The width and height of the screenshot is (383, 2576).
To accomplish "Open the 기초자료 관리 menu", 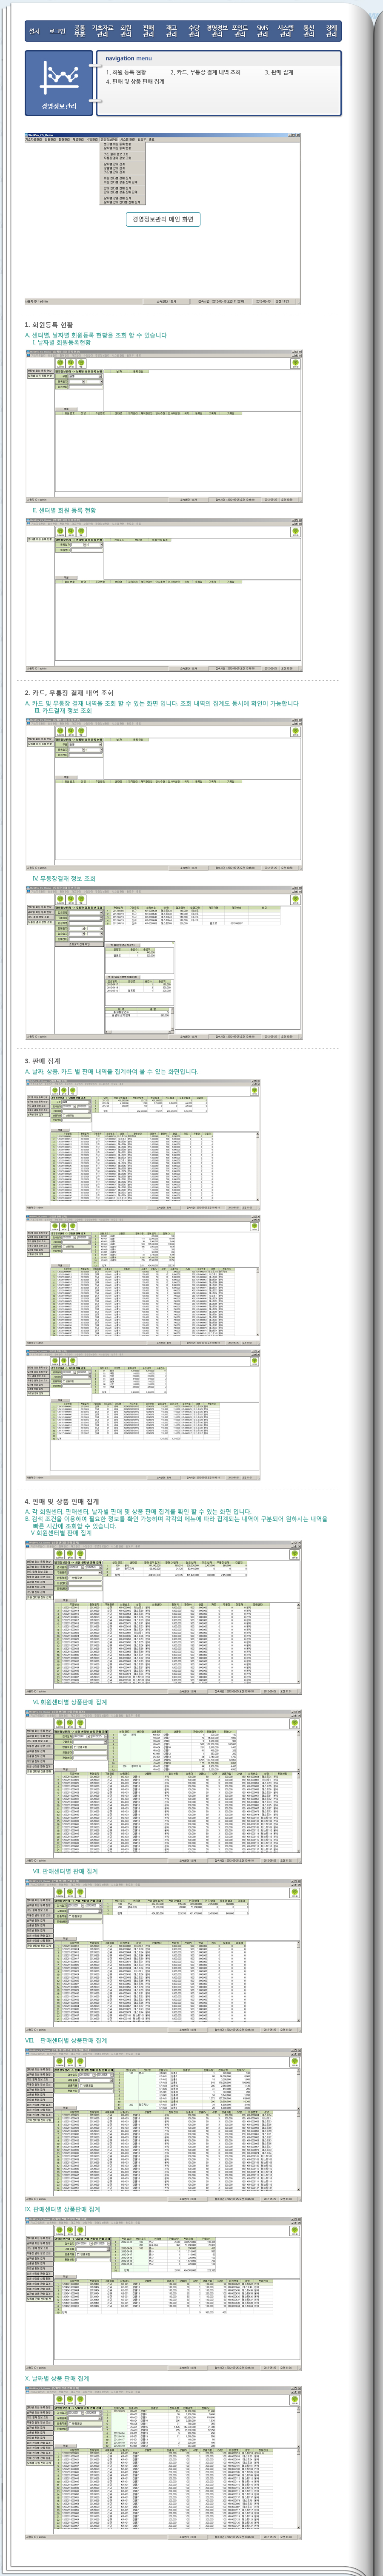I will coord(102,31).
